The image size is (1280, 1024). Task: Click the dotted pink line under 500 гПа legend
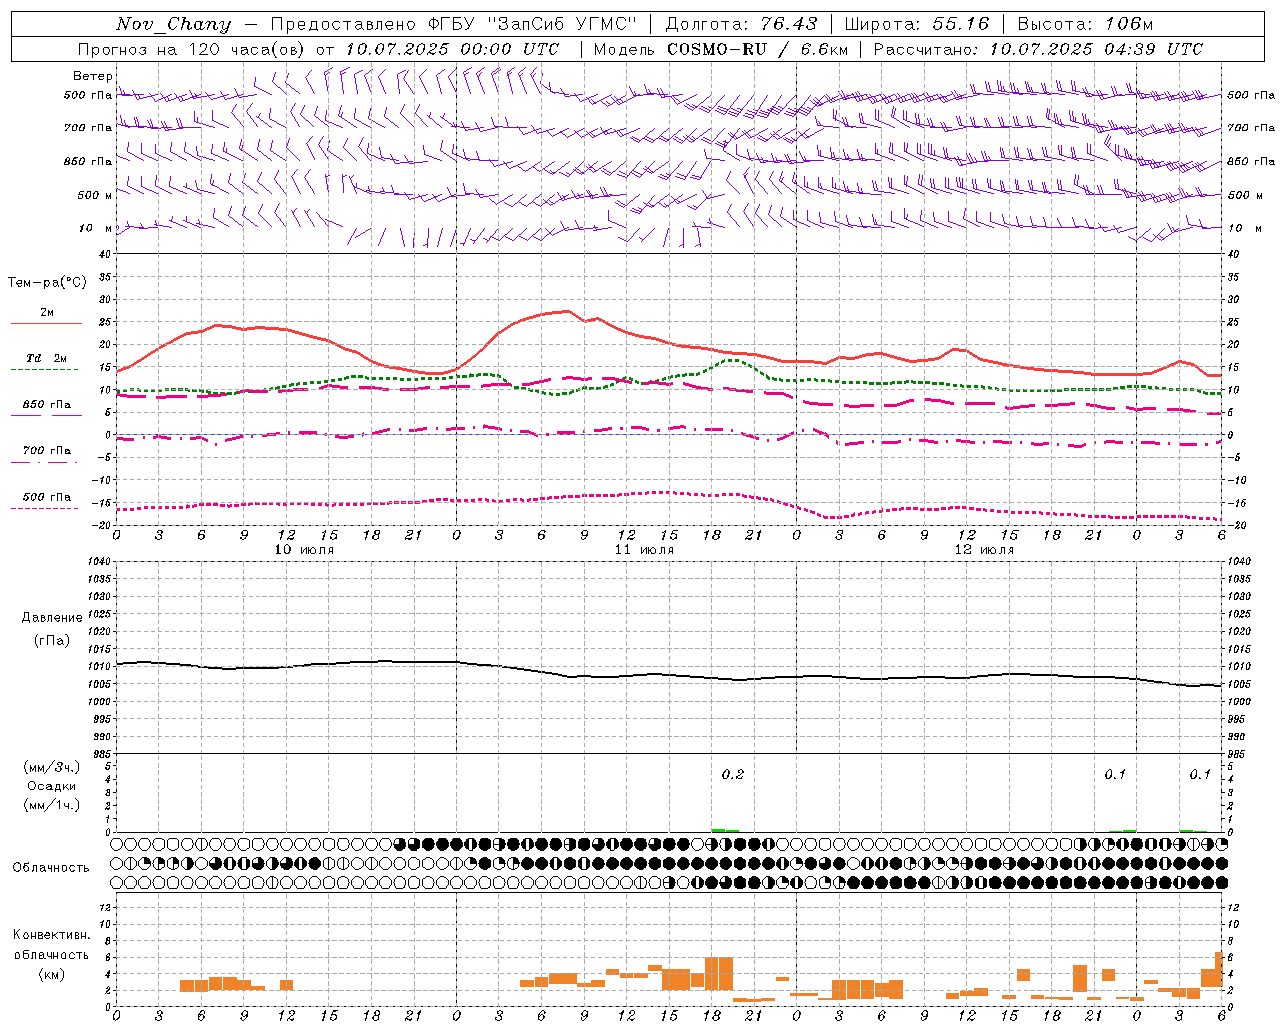(x=45, y=509)
